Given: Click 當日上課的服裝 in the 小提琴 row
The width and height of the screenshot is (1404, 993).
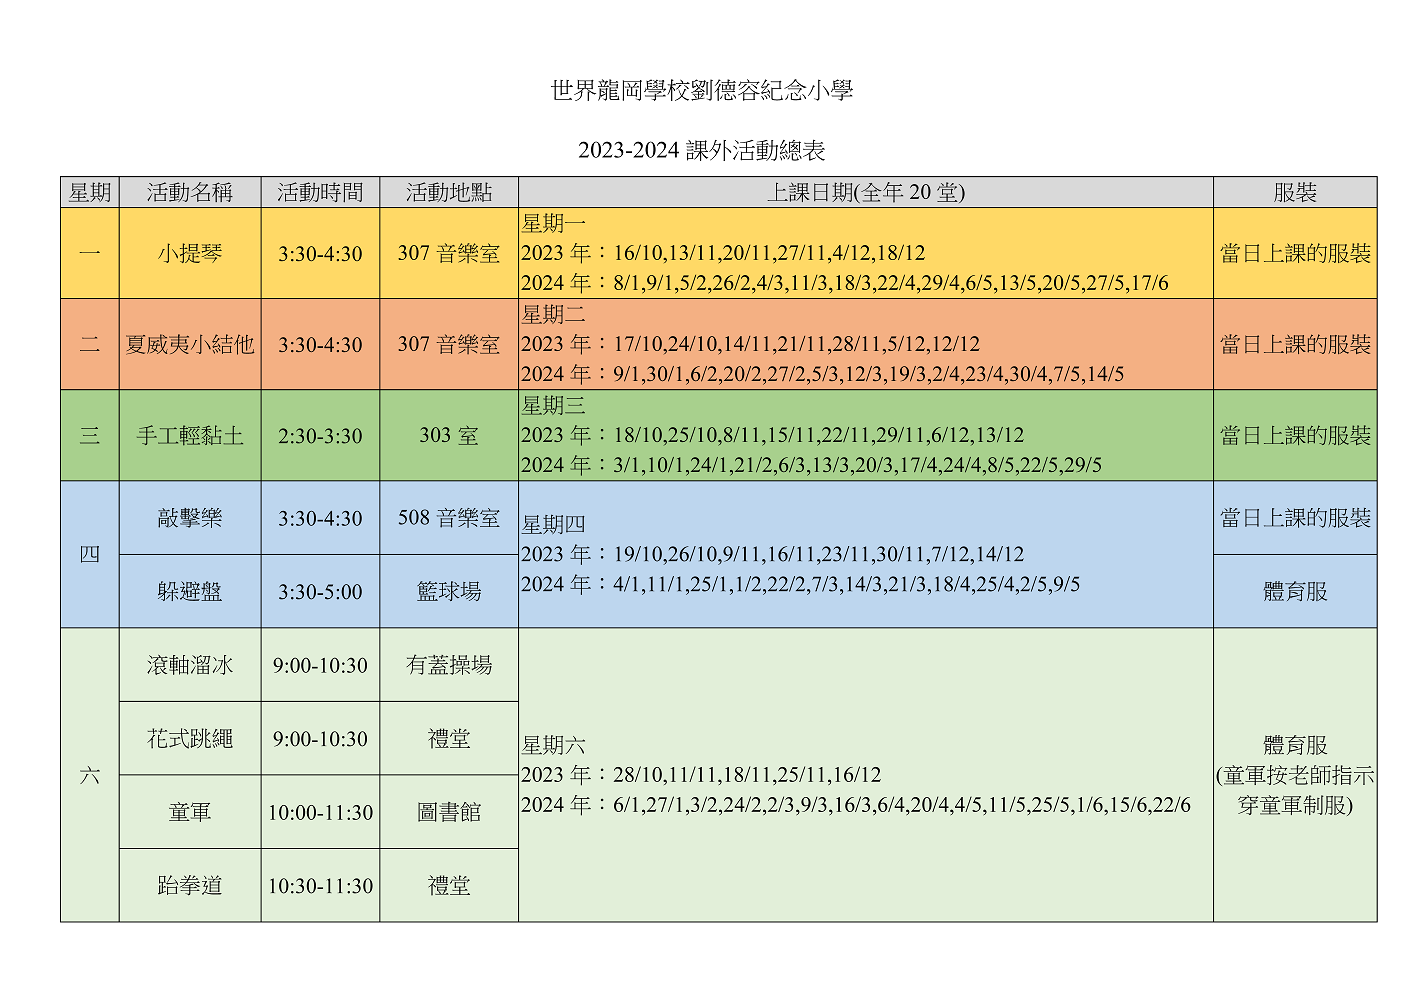Looking at the screenshot, I should point(1295,253).
